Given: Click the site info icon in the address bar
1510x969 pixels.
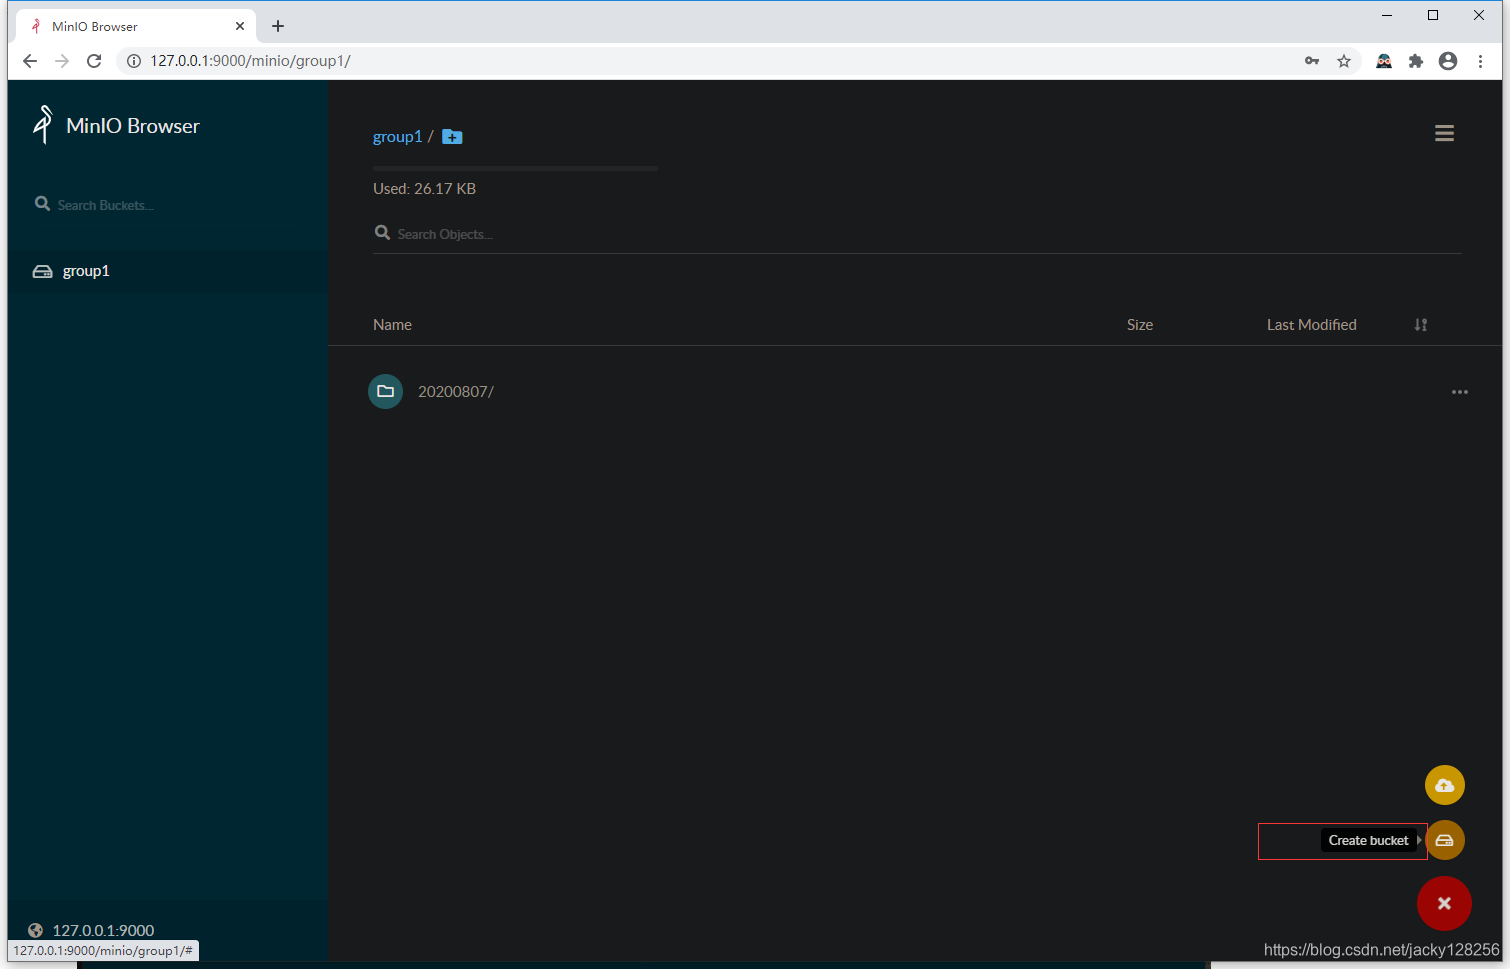Looking at the screenshot, I should 134,61.
